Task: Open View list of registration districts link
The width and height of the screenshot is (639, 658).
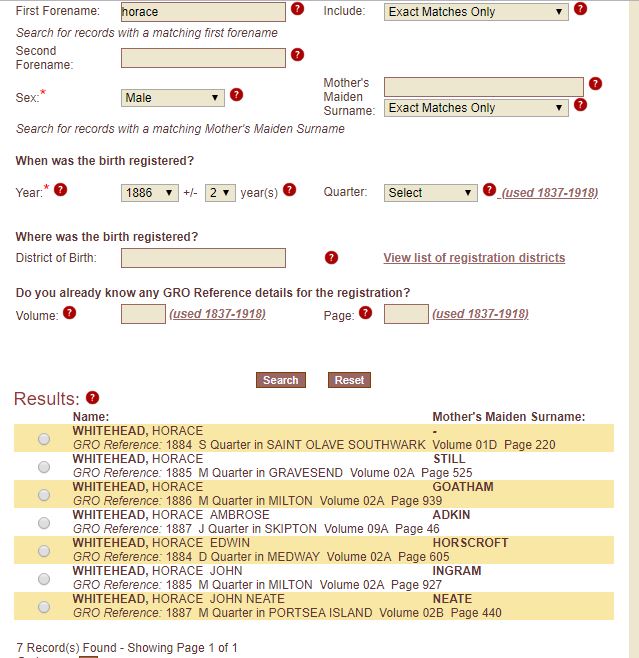Action: click(x=474, y=258)
